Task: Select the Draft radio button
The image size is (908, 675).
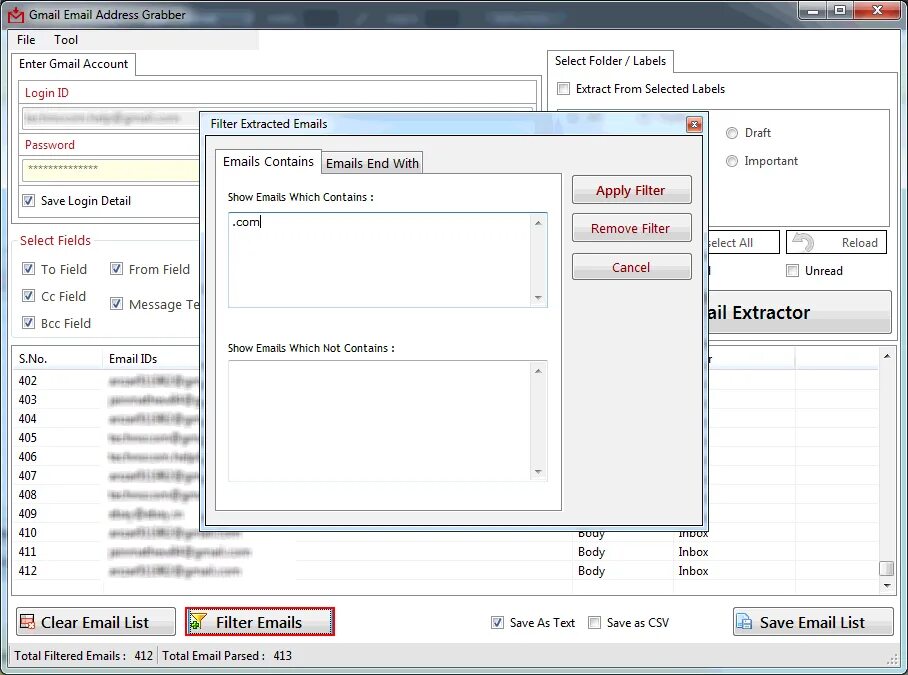Action: [x=732, y=133]
